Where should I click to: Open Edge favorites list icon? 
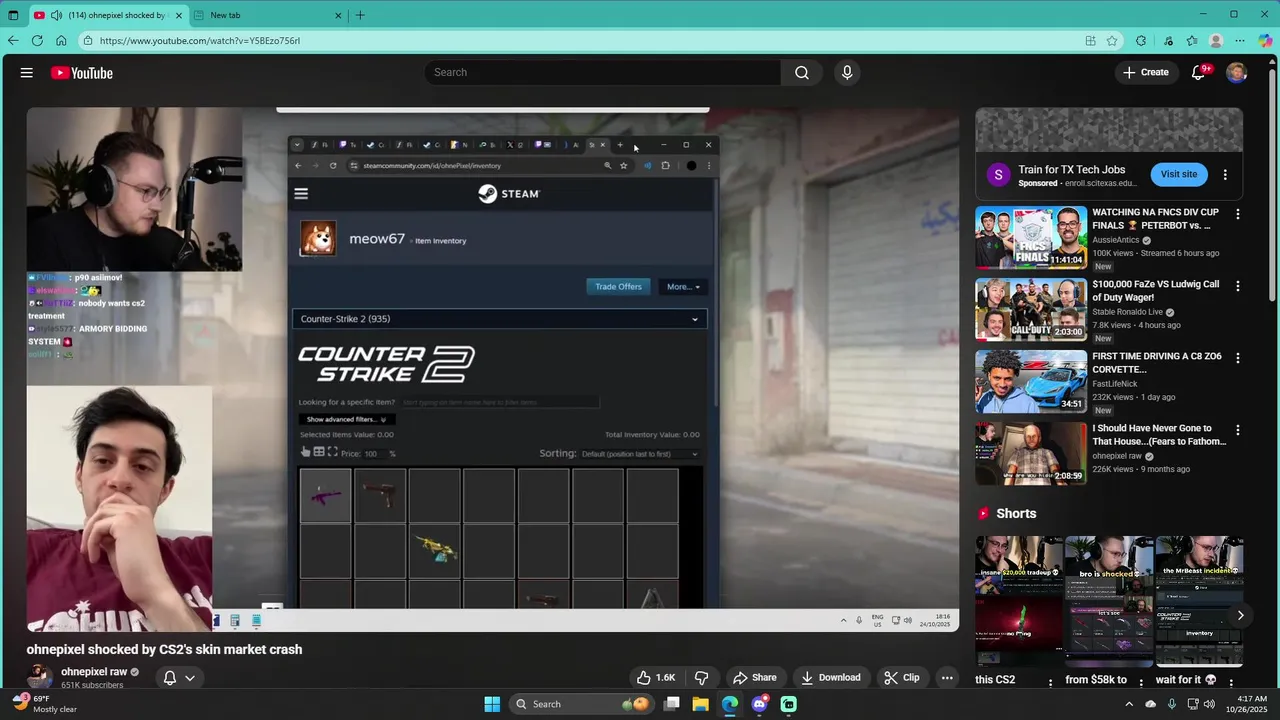1192,41
